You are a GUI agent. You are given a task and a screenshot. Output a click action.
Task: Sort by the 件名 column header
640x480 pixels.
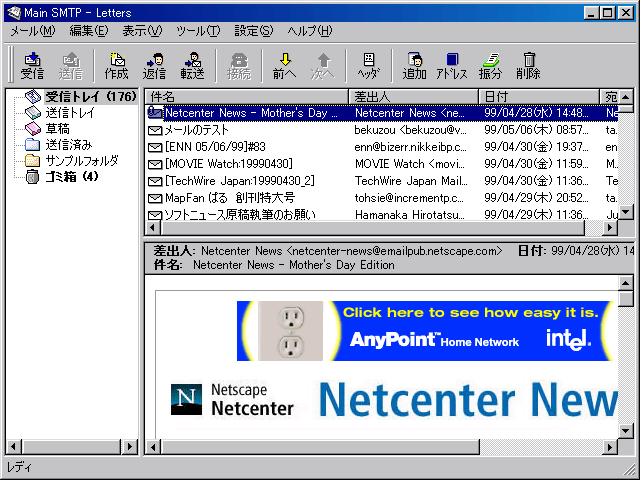(247, 97)
